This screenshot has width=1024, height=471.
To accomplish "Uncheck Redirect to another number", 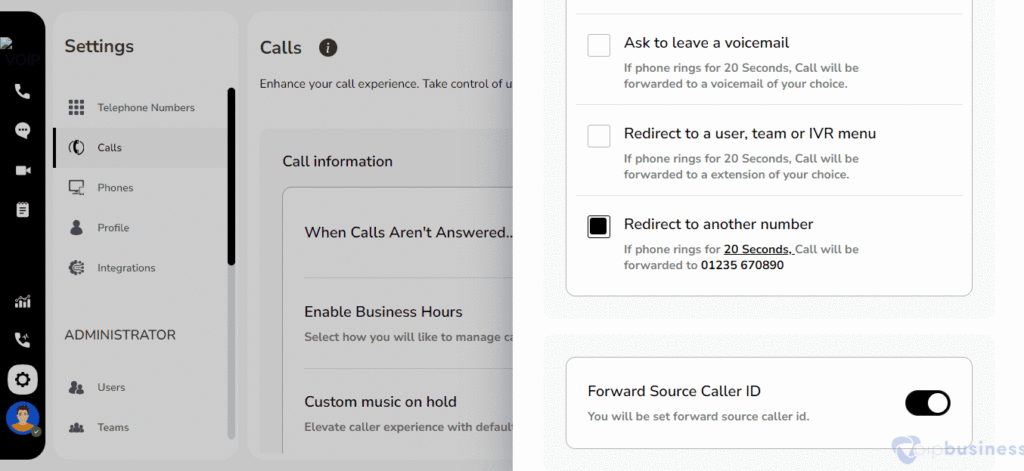I will pyautogui.click(x=599, y=227).
